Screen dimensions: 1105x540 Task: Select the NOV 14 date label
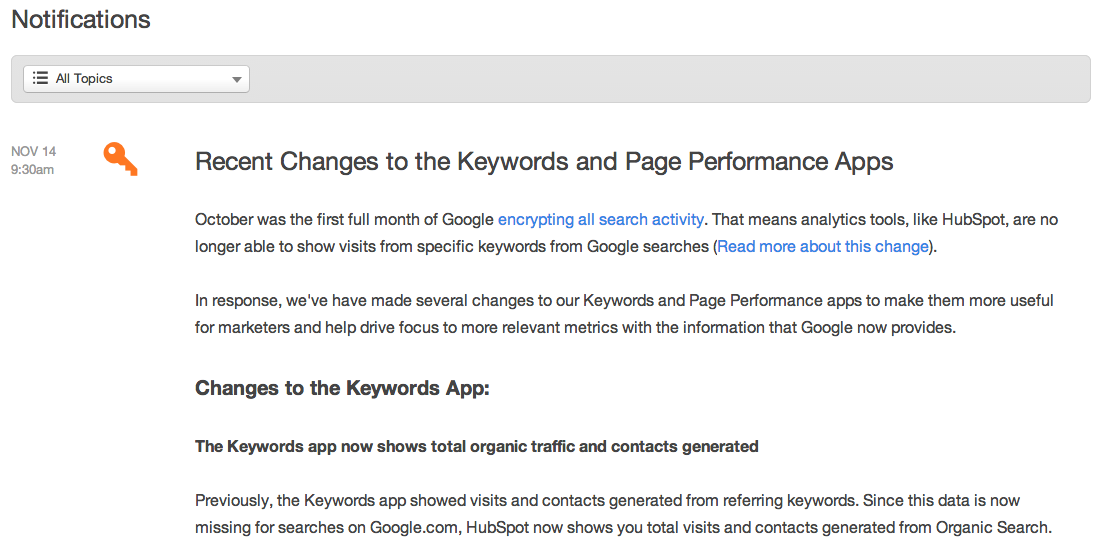coord(34,151)
